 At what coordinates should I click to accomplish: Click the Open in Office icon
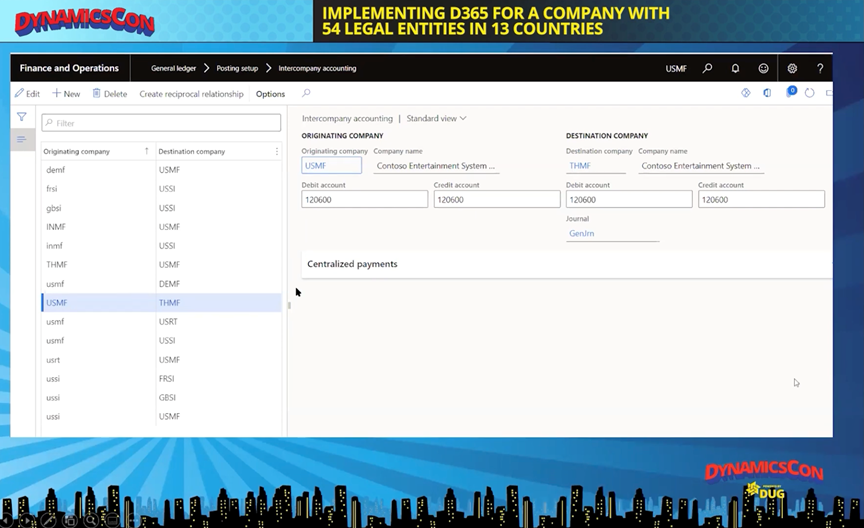767,94
